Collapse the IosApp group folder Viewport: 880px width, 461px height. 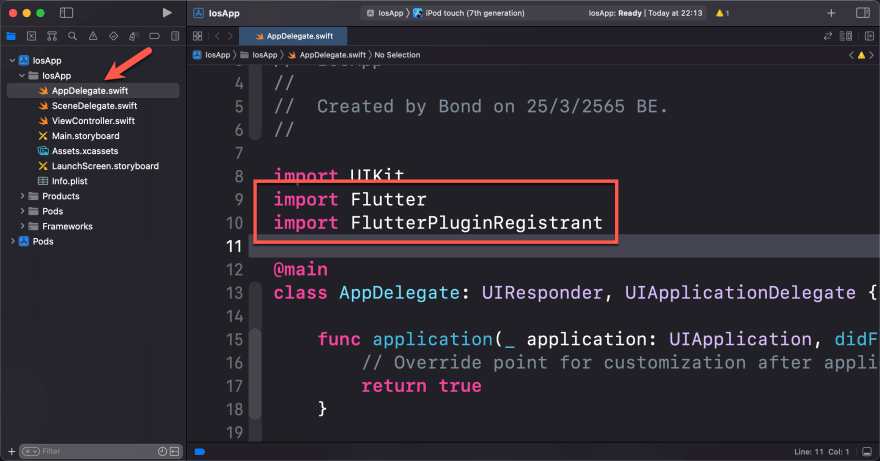22,75
